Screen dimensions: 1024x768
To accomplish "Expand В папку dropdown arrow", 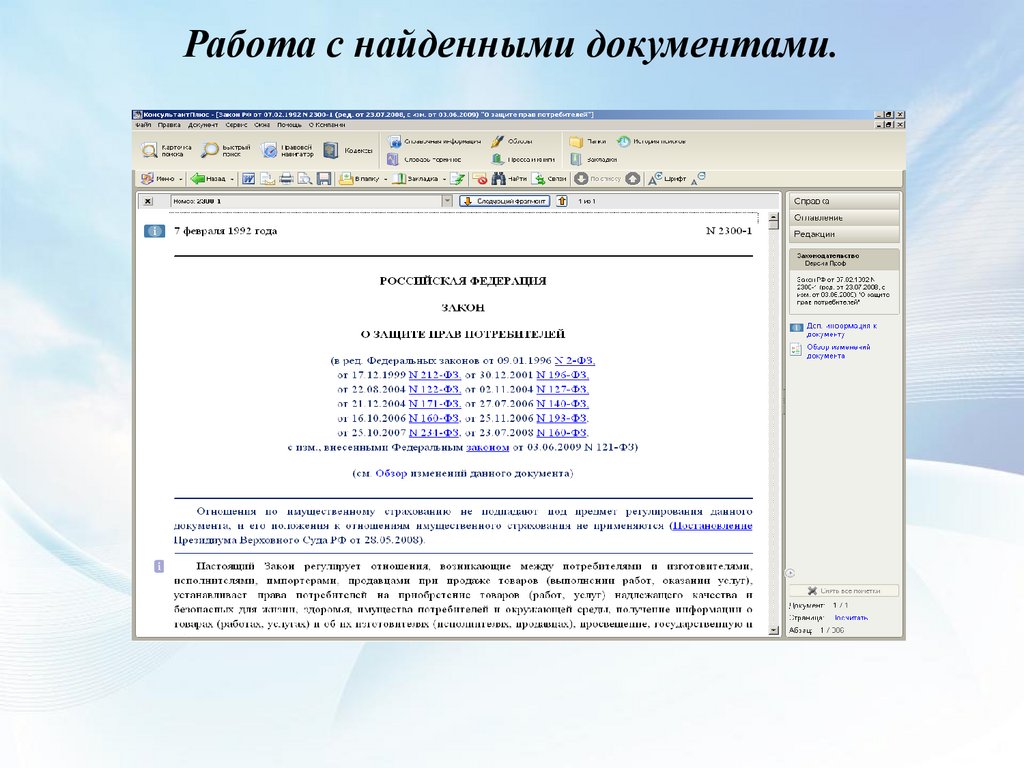I will click(385, 179).
